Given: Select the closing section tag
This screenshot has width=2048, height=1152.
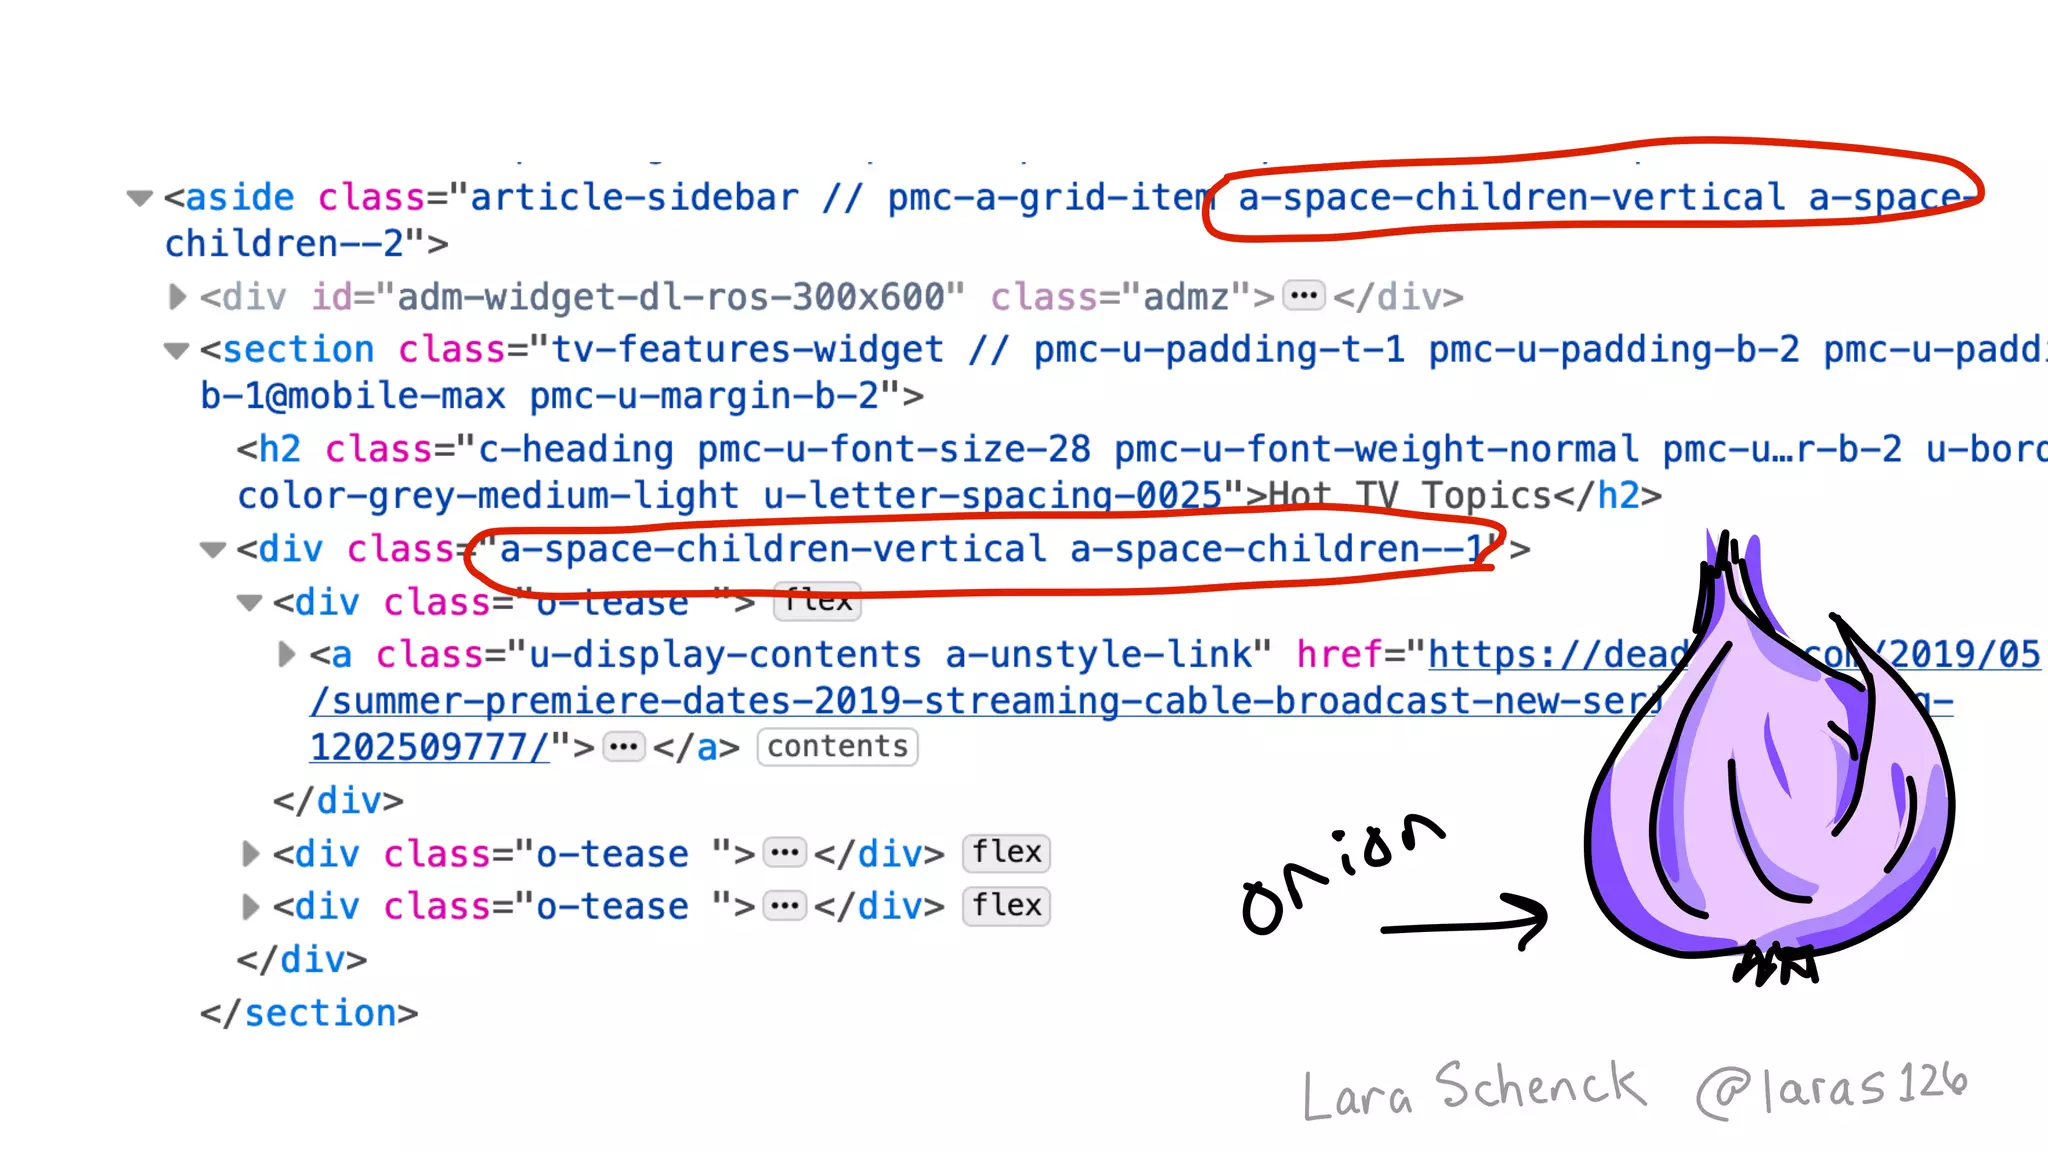Looking at the screenshot, I should 309,1013.
